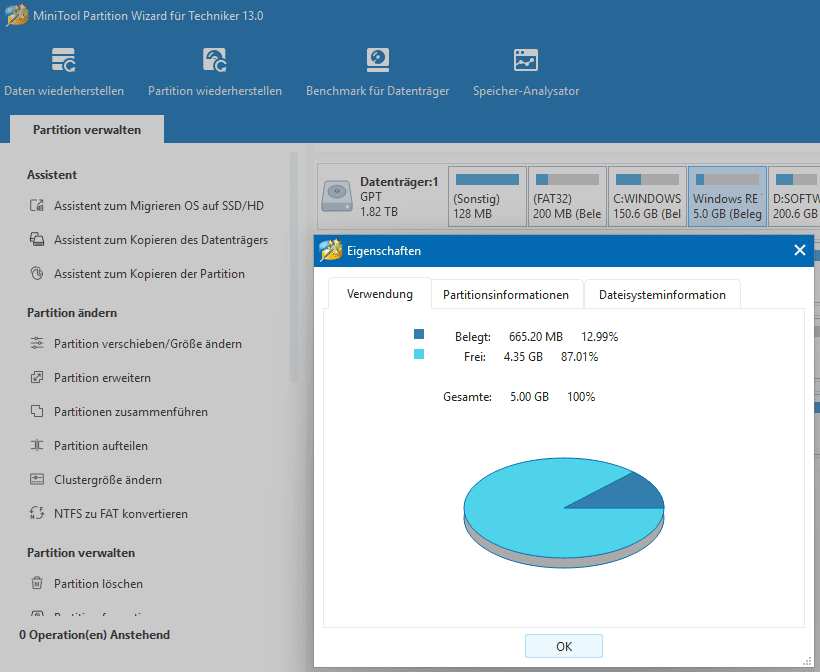The height and width of the screenshot is (672, 820).
Task: Click the Belegt value 665.20 MB
Action: (536, 337)
